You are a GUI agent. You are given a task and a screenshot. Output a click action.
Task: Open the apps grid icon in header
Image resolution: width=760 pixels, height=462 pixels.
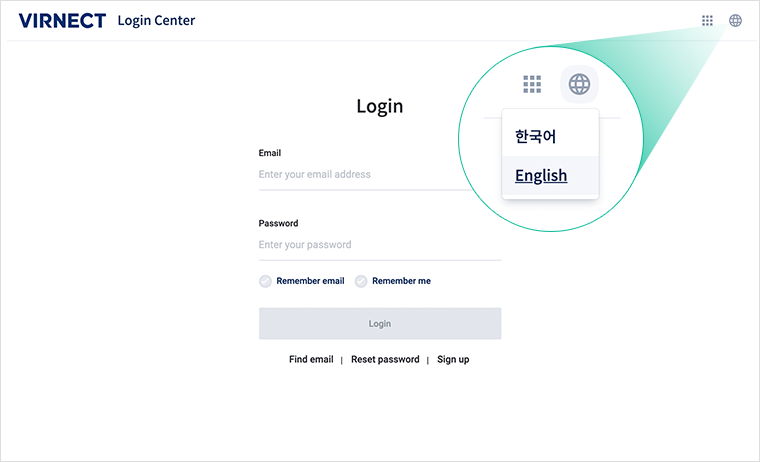tap(707, 20)
